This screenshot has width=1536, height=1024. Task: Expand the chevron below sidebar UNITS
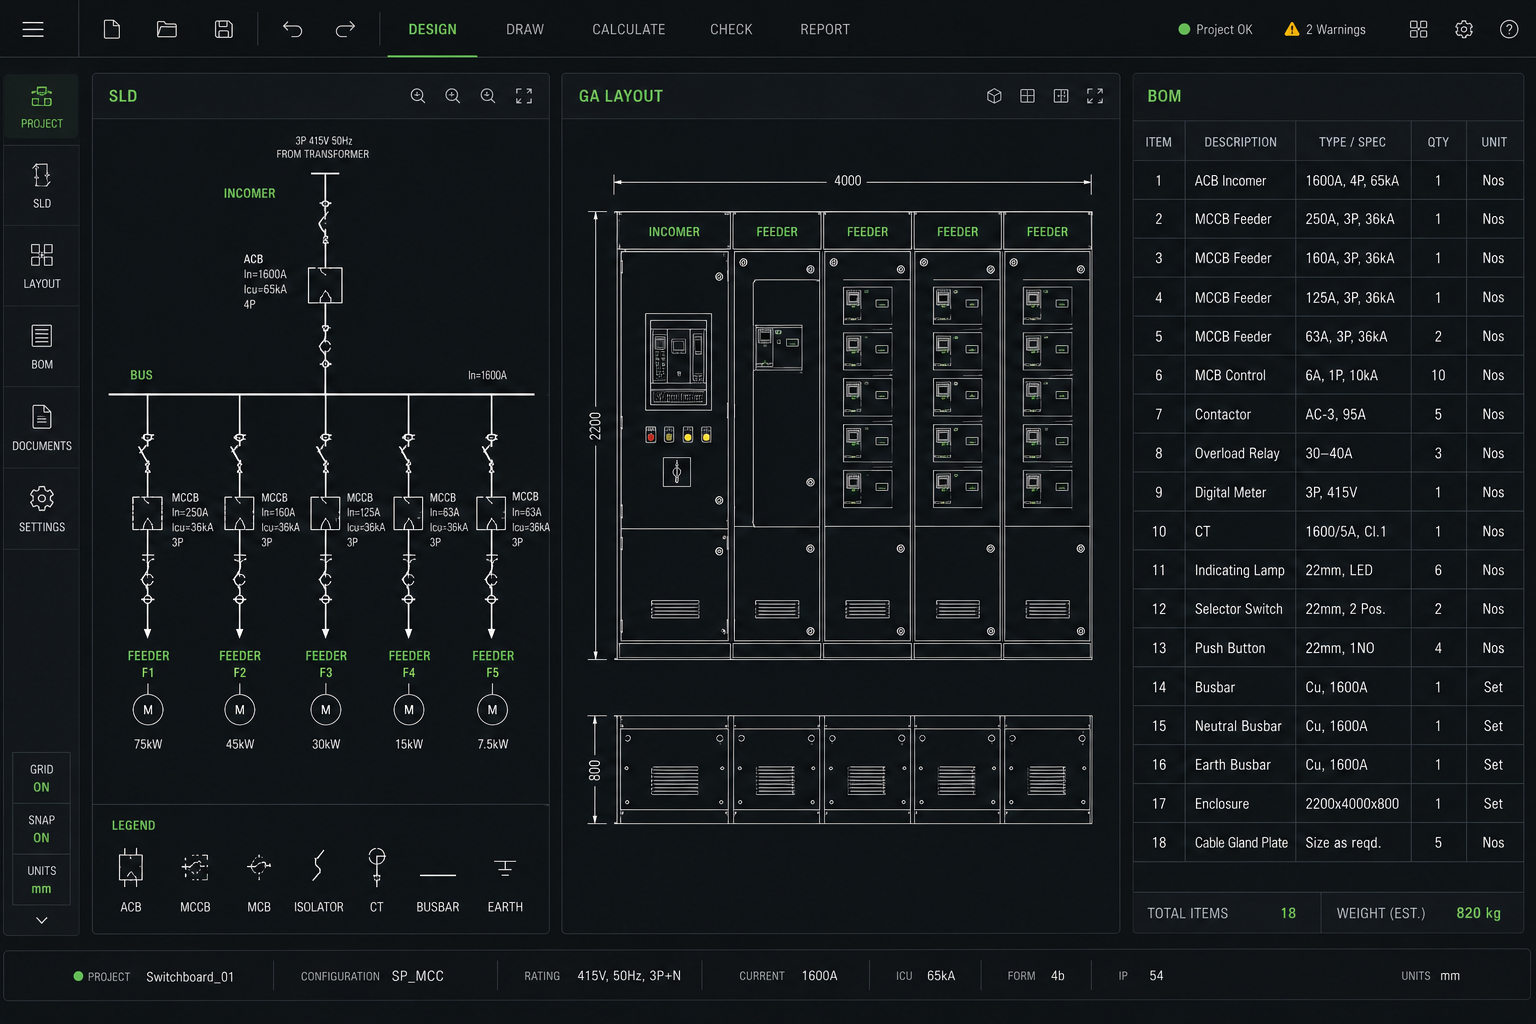coord(41,920)
